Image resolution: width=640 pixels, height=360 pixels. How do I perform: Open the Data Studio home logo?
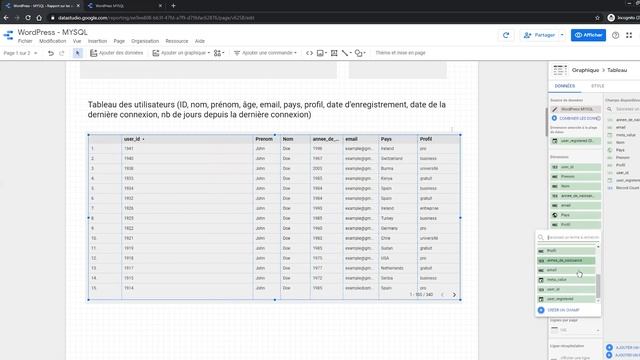(x=8, y=36)
